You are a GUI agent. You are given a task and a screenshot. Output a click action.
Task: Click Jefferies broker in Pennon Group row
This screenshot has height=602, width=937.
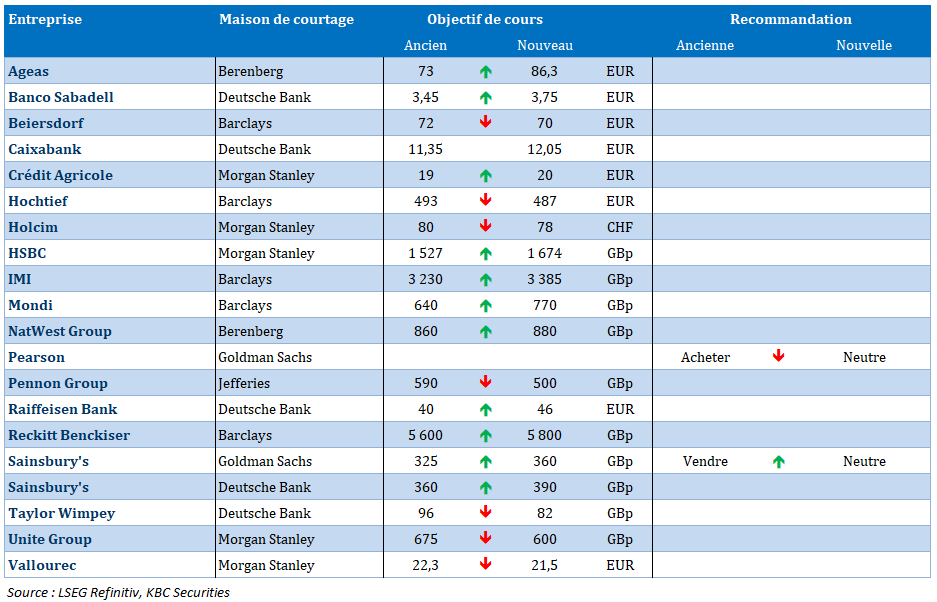[x=244, y=384]
